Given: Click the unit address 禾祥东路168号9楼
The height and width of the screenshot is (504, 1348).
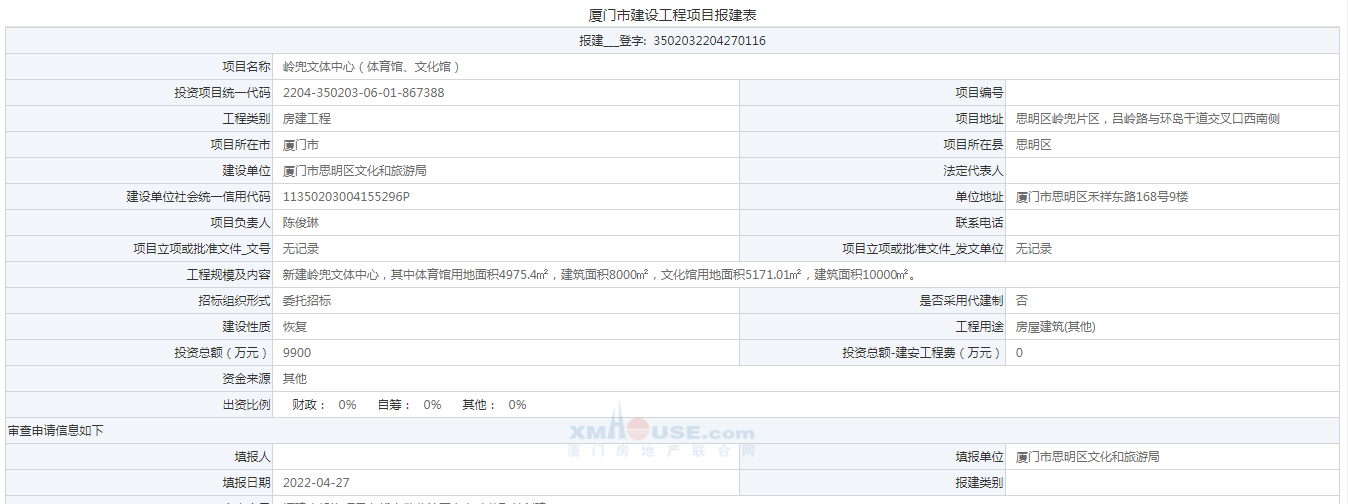Looking at the screenshot, I should click(x=1101, y=197).
